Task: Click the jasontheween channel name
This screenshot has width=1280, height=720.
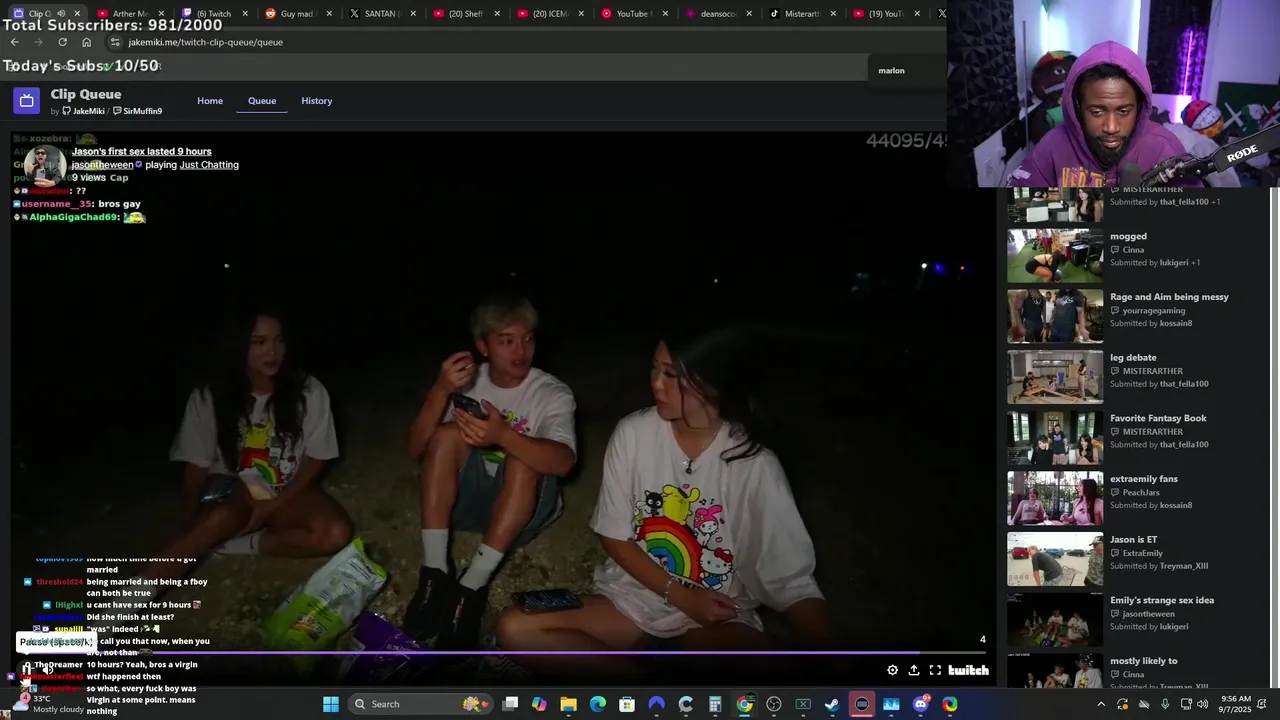Action: [102, 164]
